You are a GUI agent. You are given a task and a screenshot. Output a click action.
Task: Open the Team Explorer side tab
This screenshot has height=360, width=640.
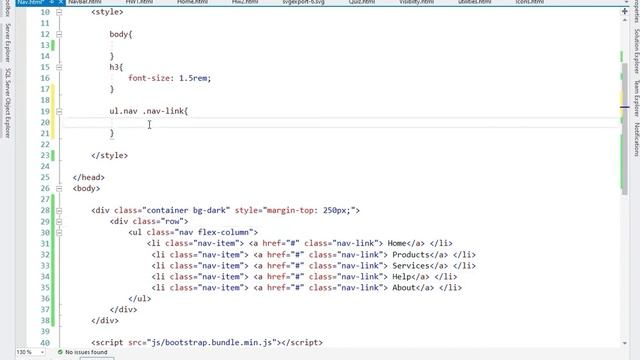click(x=636, y=98)
